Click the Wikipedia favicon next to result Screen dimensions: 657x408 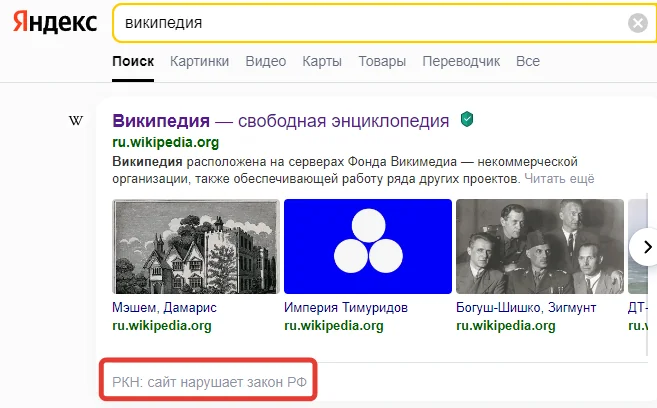click(x=75, y=122)
